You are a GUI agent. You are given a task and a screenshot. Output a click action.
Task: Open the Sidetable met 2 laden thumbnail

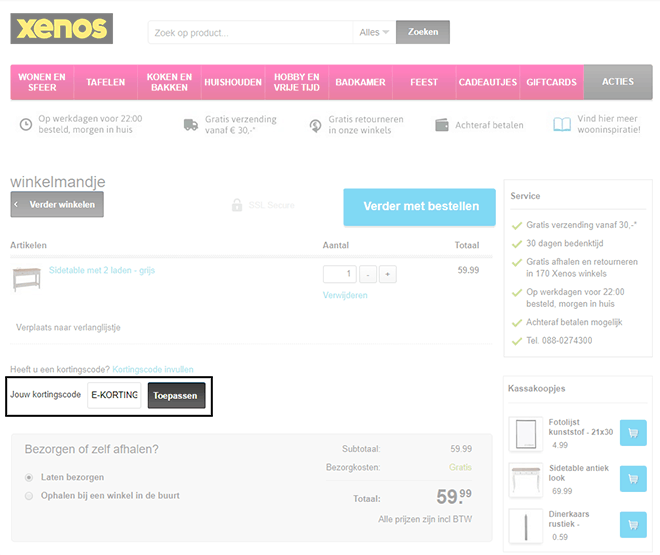tap(27, 279)
